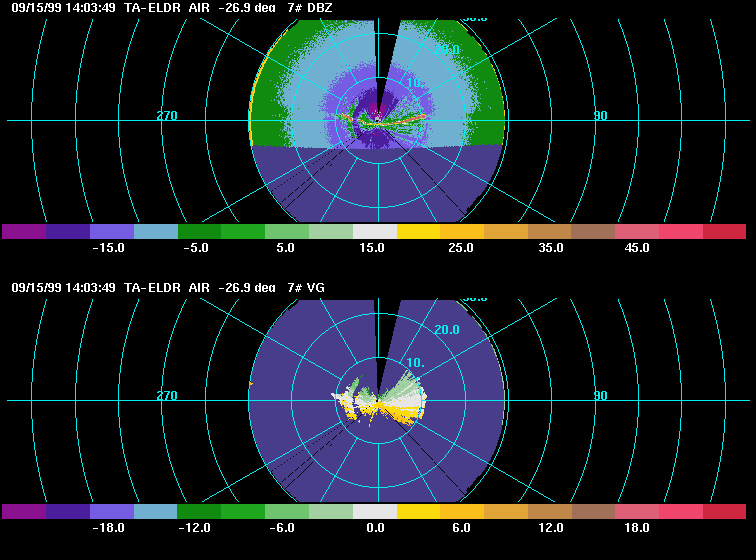Click the 20.0 range ring label in DBZ panel
This screenshot has height=560, width=756.
coord(447,50)
